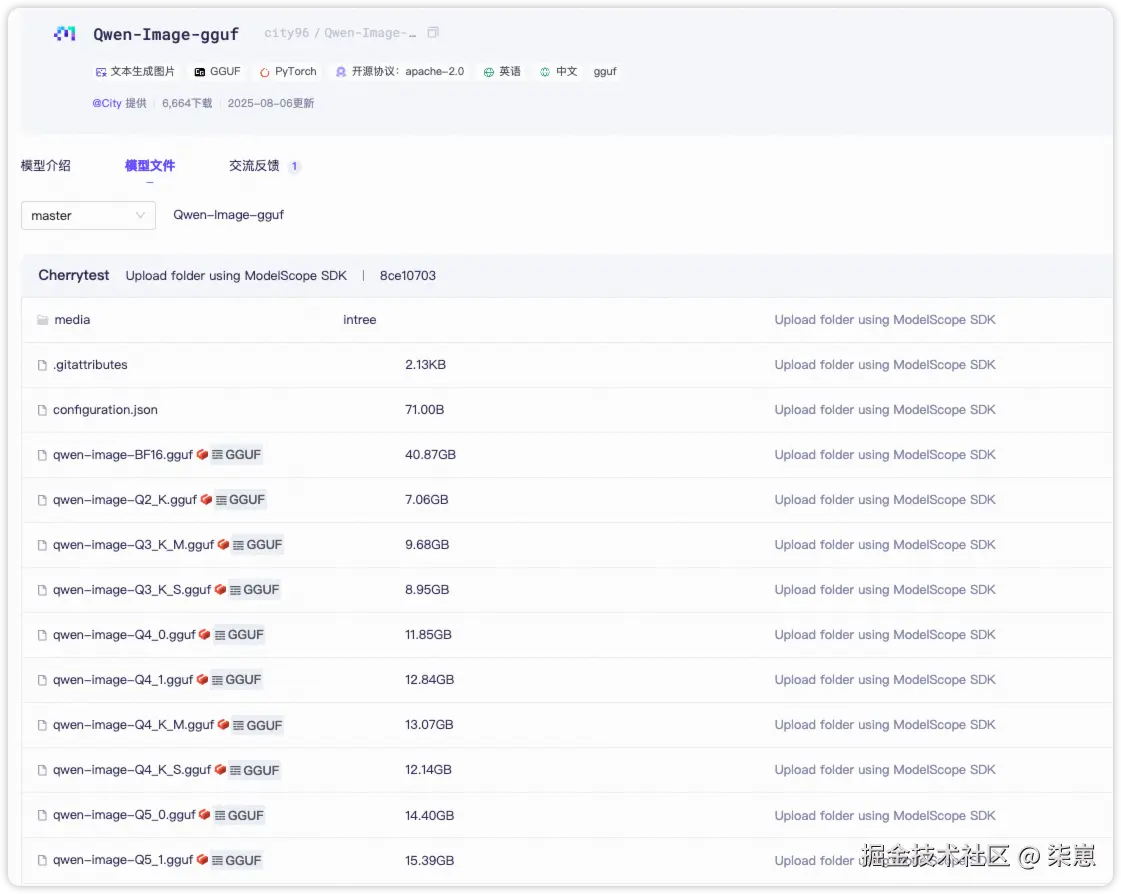Select the 英语 language tag
Viewport: 1121px width, 894px height.
tap(502, 72)
